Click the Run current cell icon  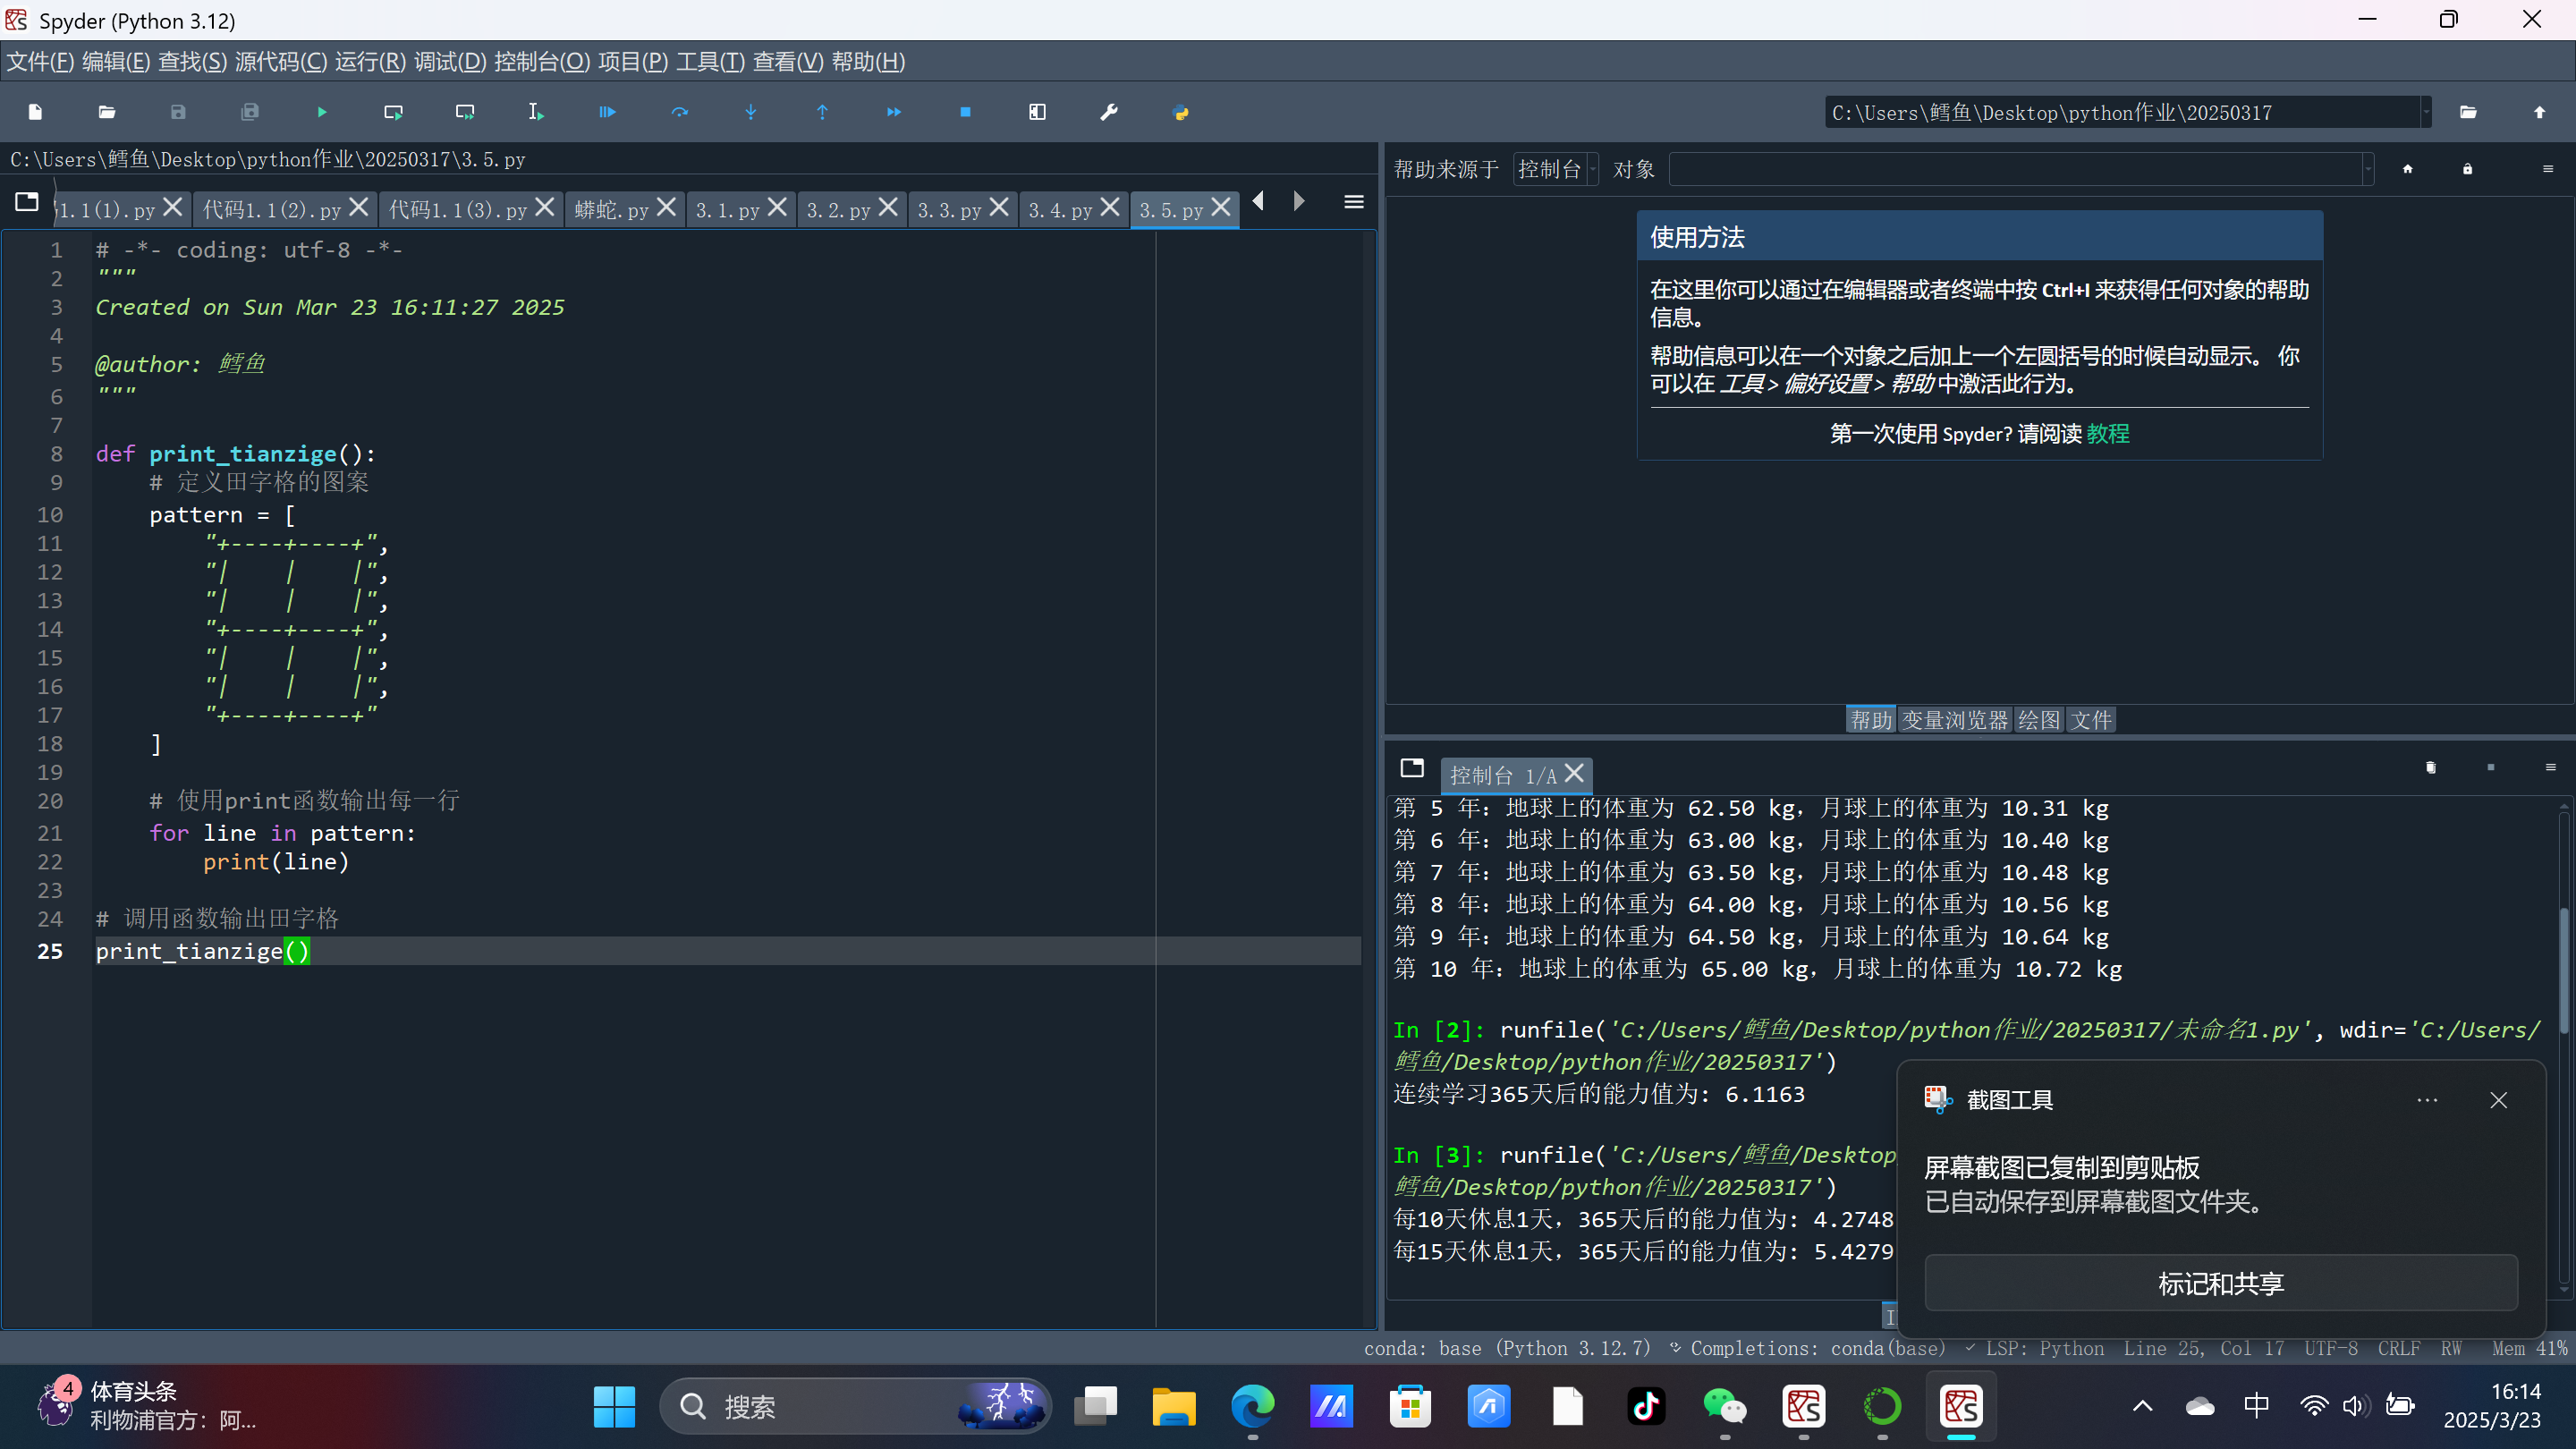click(393, 112)
